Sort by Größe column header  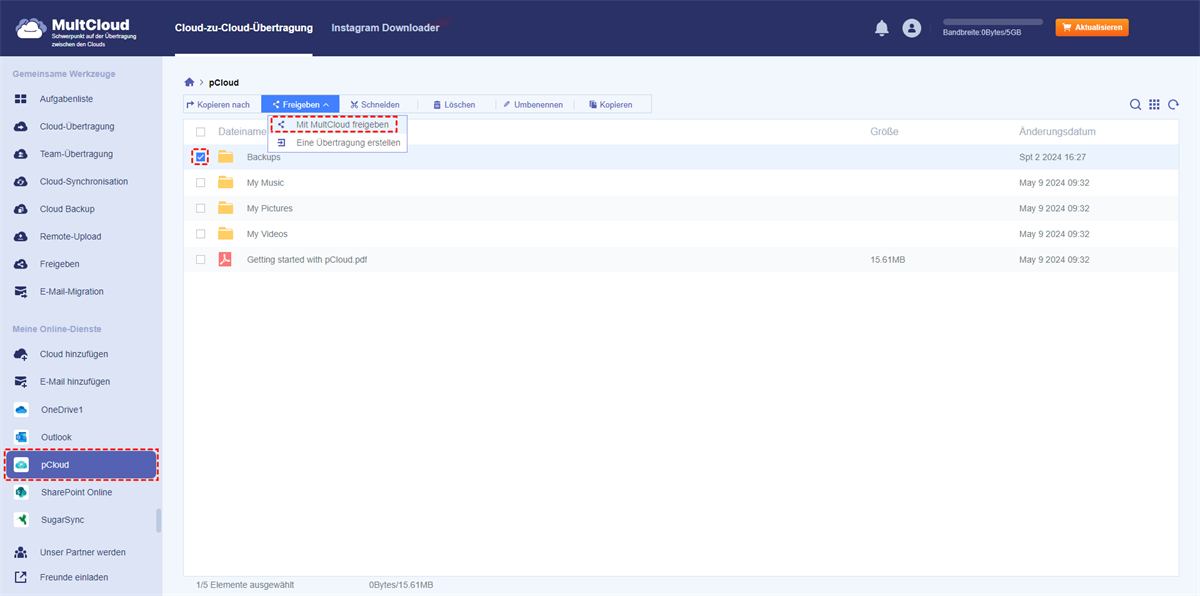click(884, 132)
